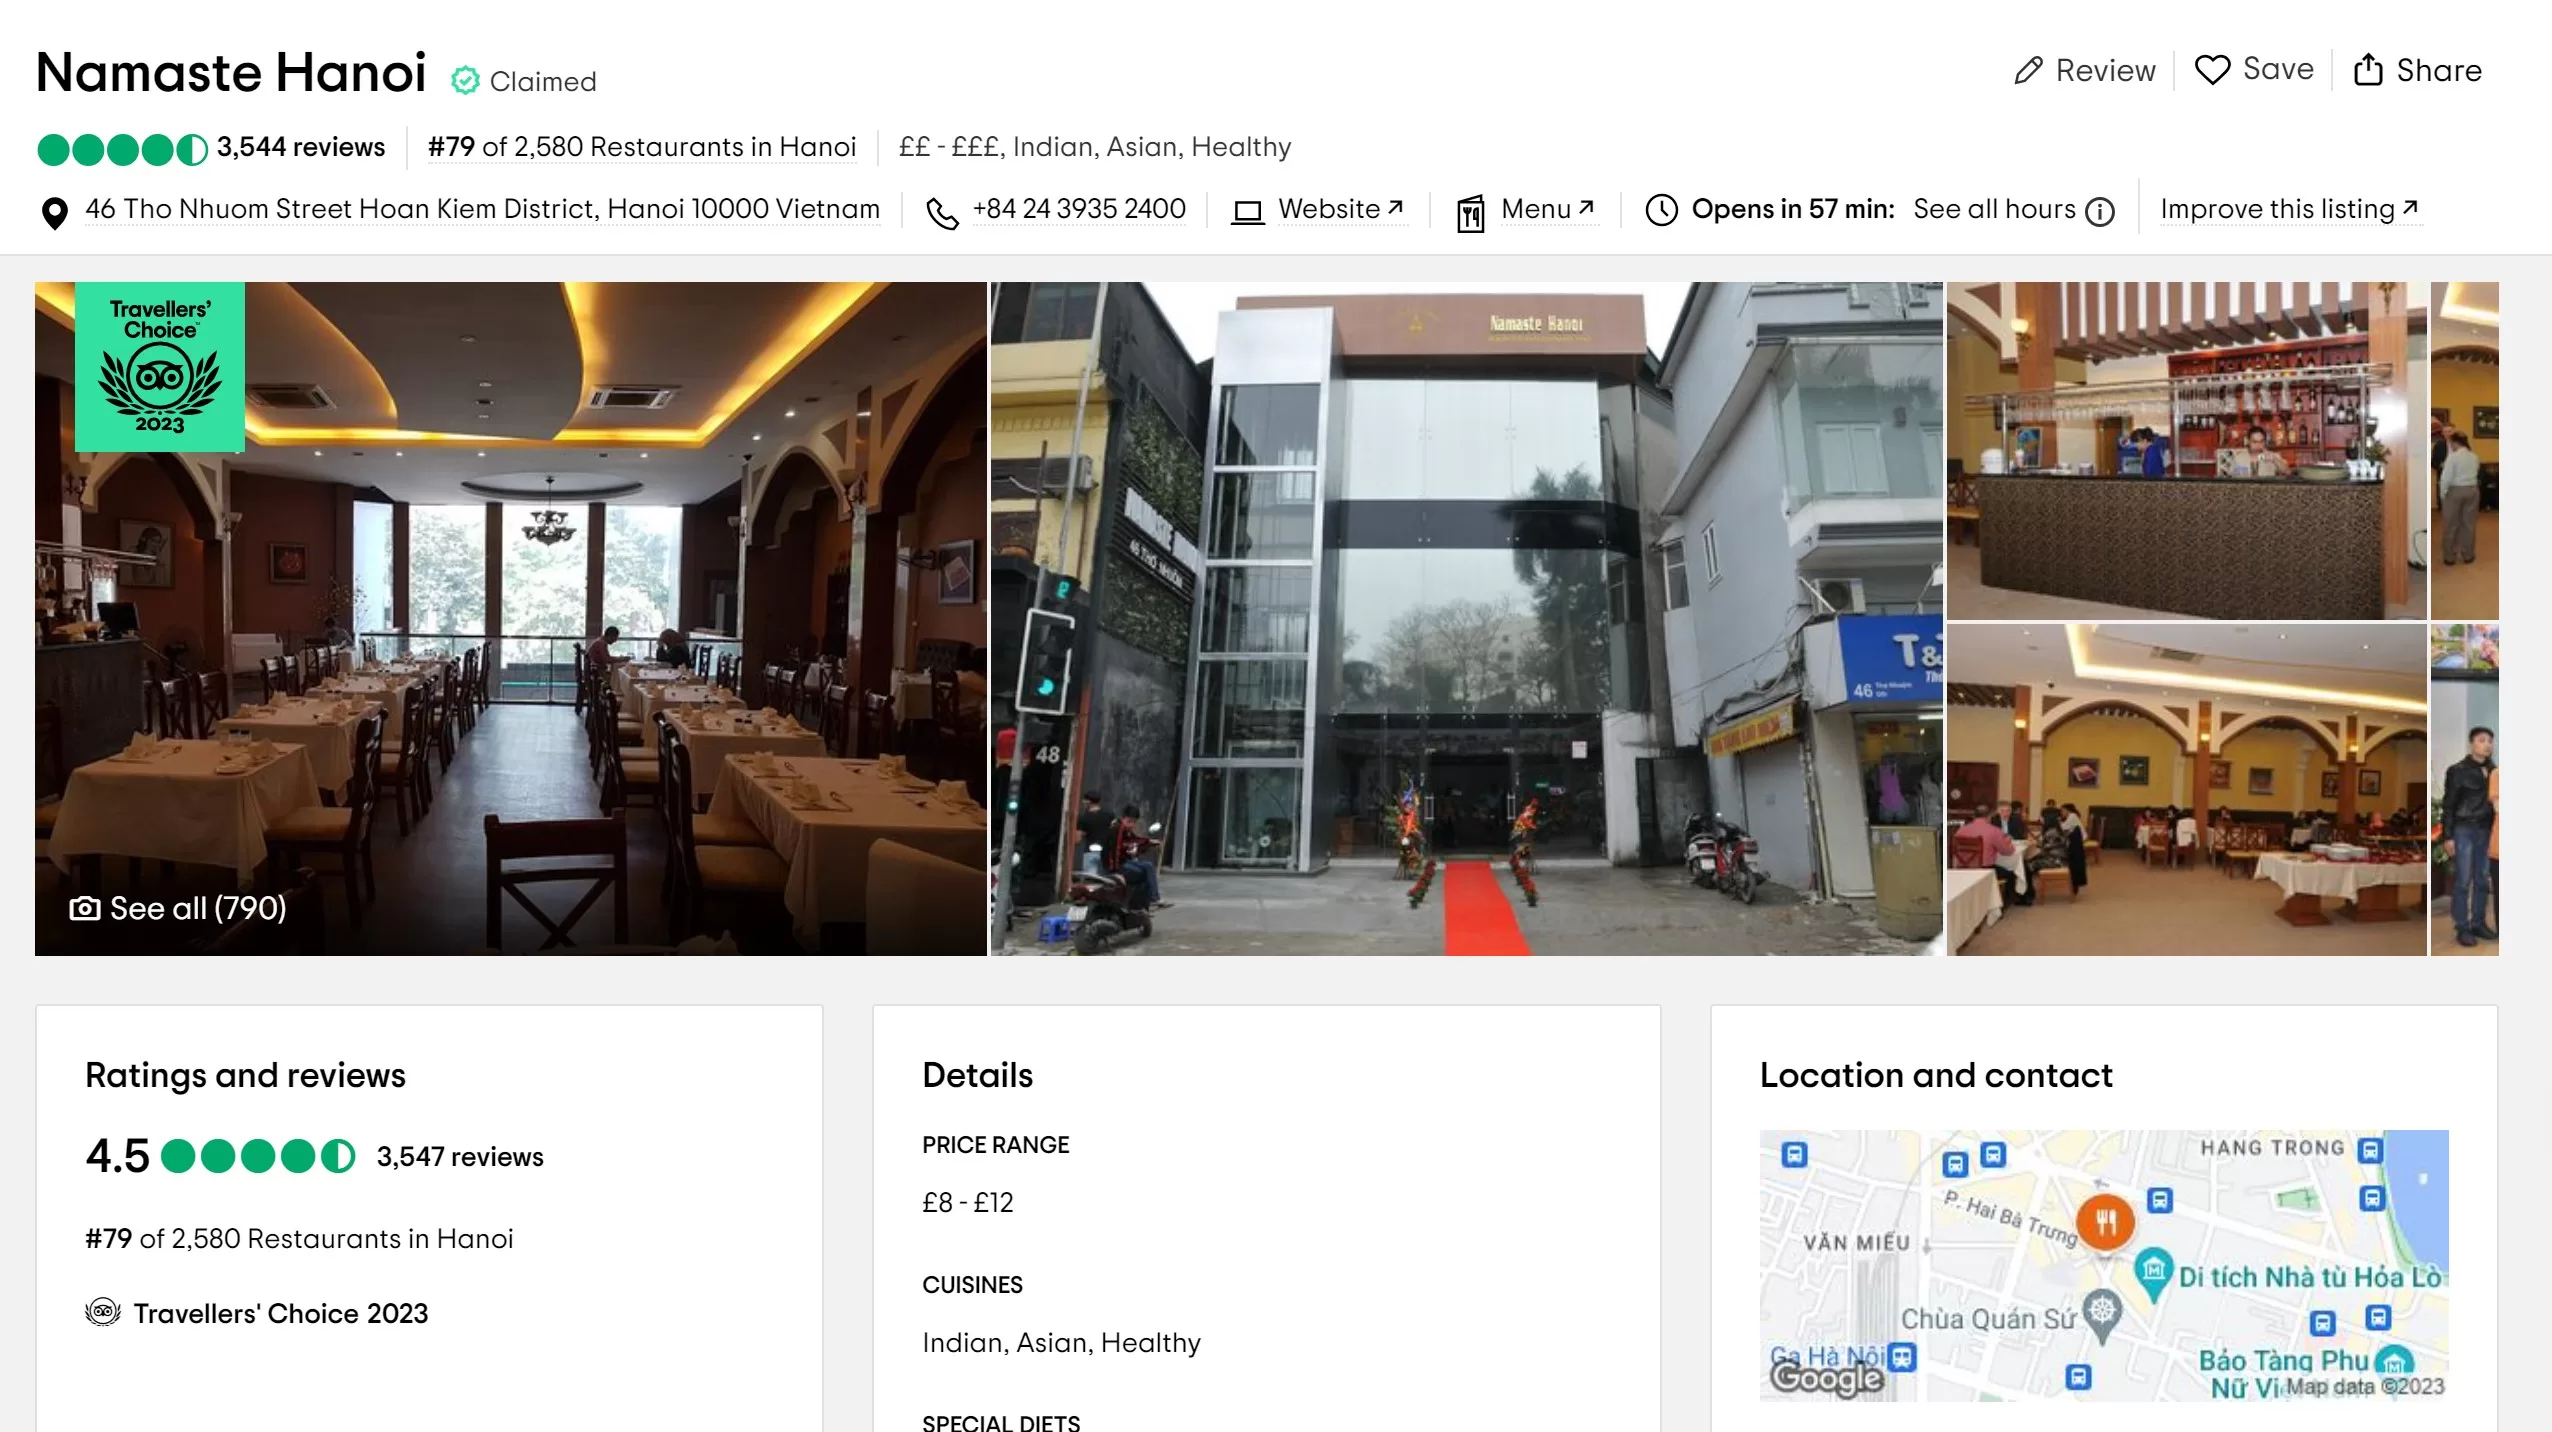Click the Details heading
2552x1432 pixels.
(x=977, y=1075)
